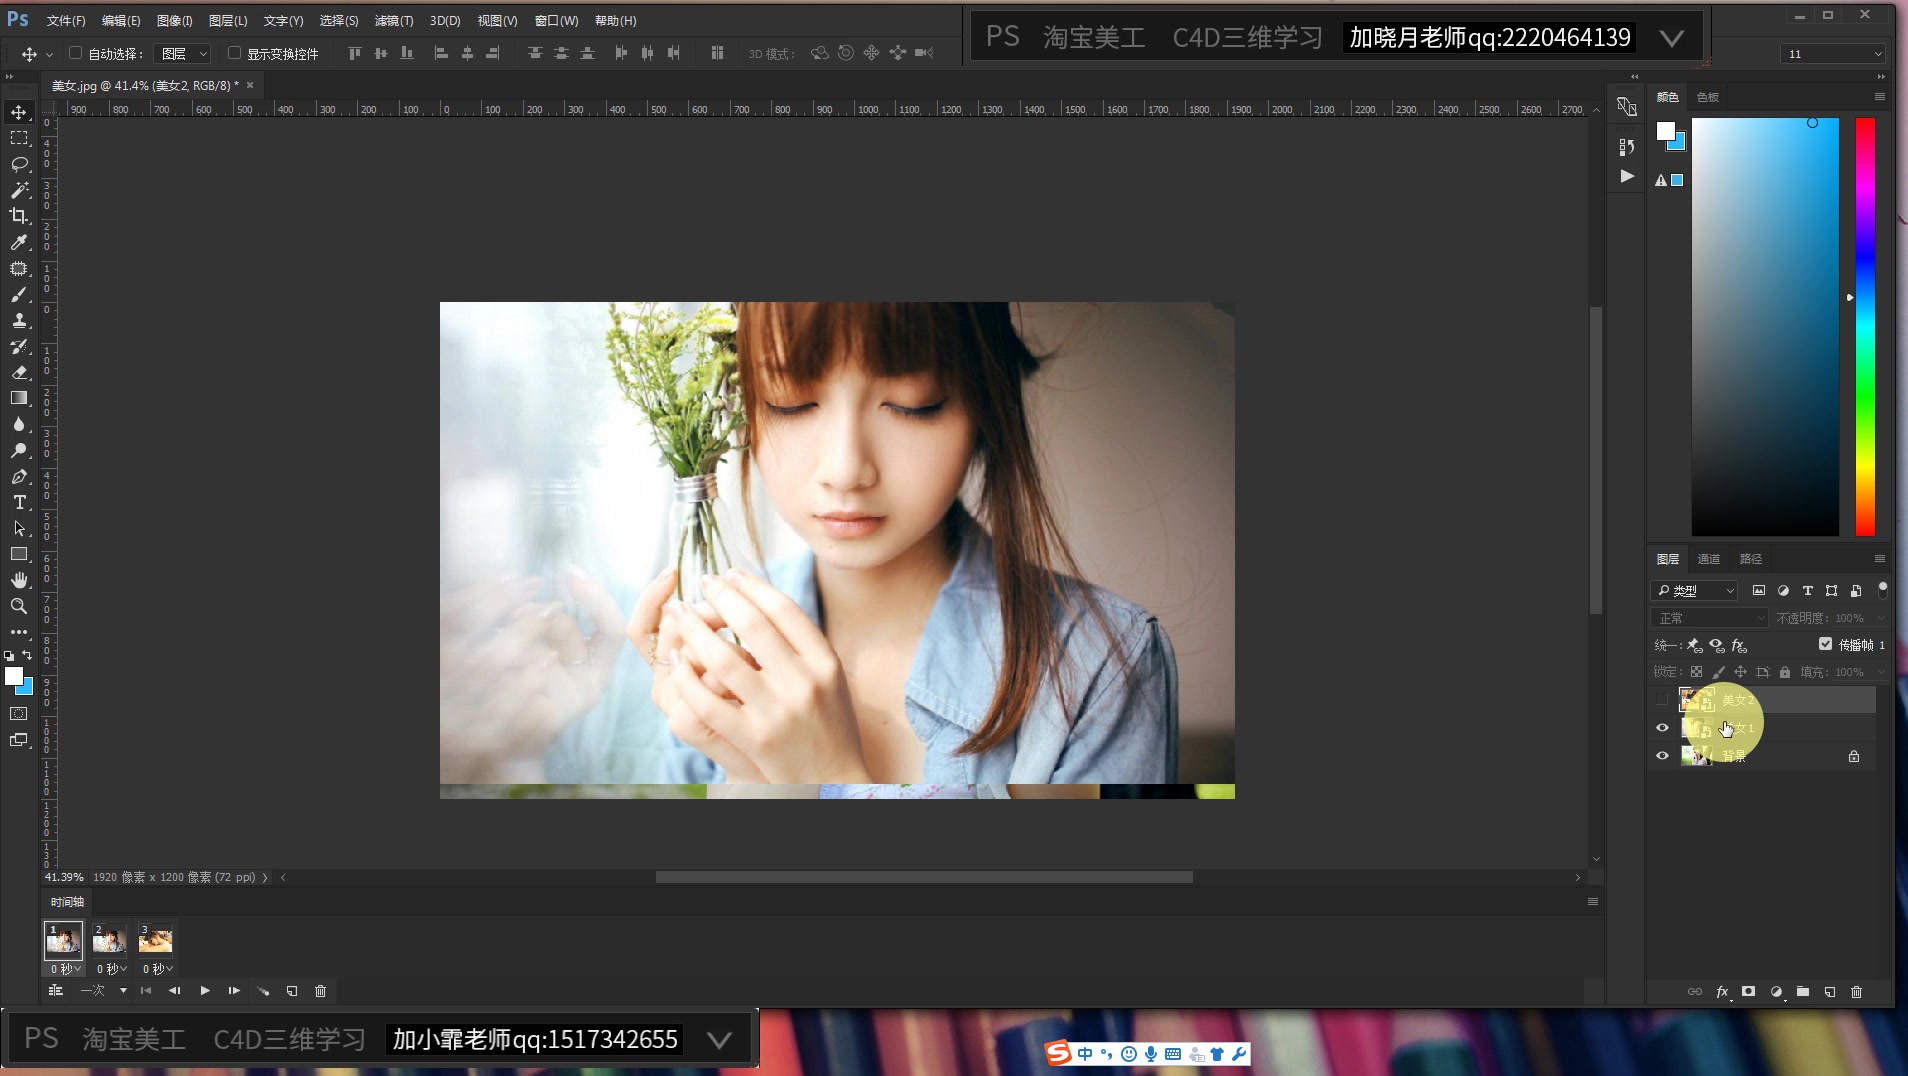Image resolution: width=1908 pixels, height=1076 pixels.
Task: Open the 正常 blend mode dropdown
Action: (x=1710, y=618)
